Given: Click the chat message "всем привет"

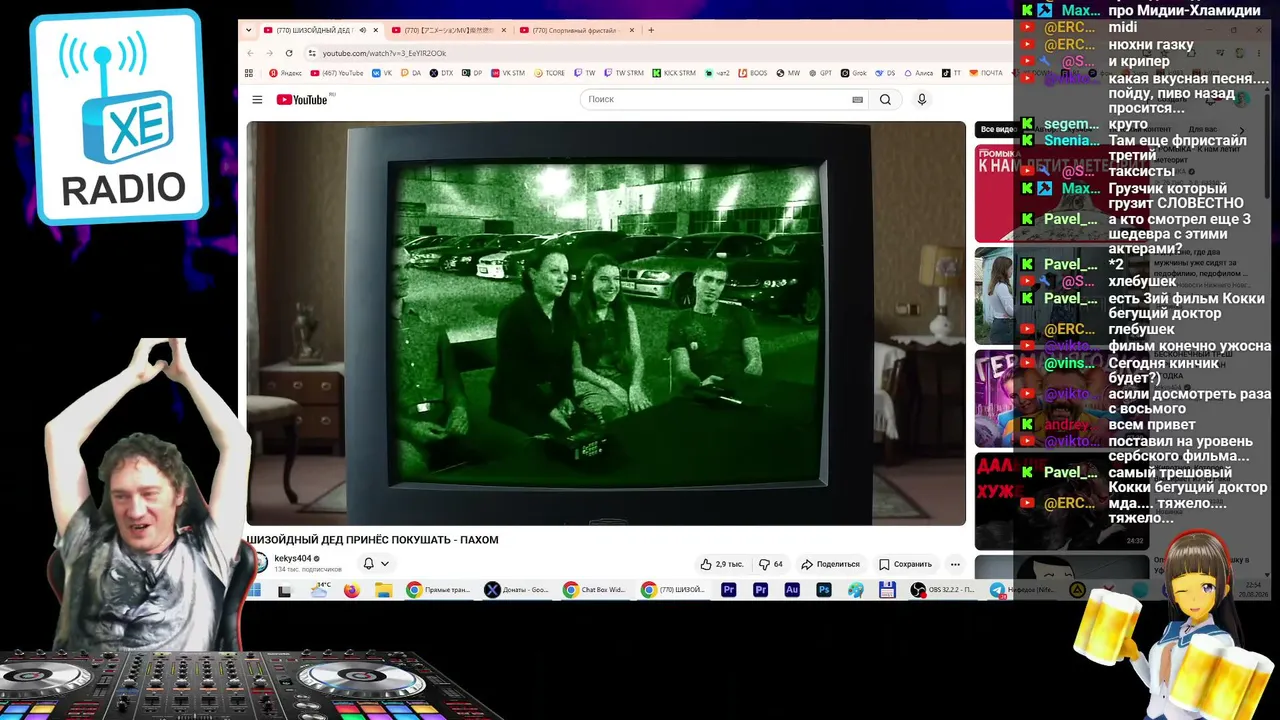Looking at the screenshot, I should (1151, 425).
